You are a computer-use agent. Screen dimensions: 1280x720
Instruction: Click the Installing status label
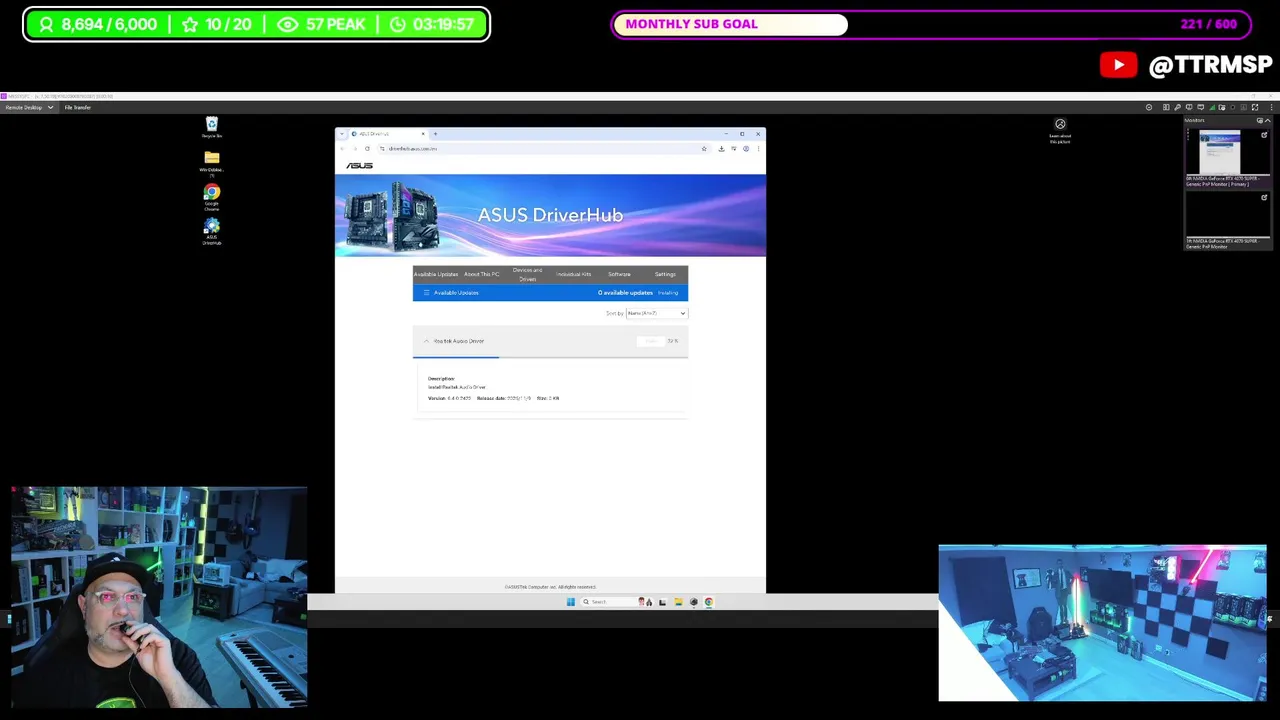click(x=668, y=293)
